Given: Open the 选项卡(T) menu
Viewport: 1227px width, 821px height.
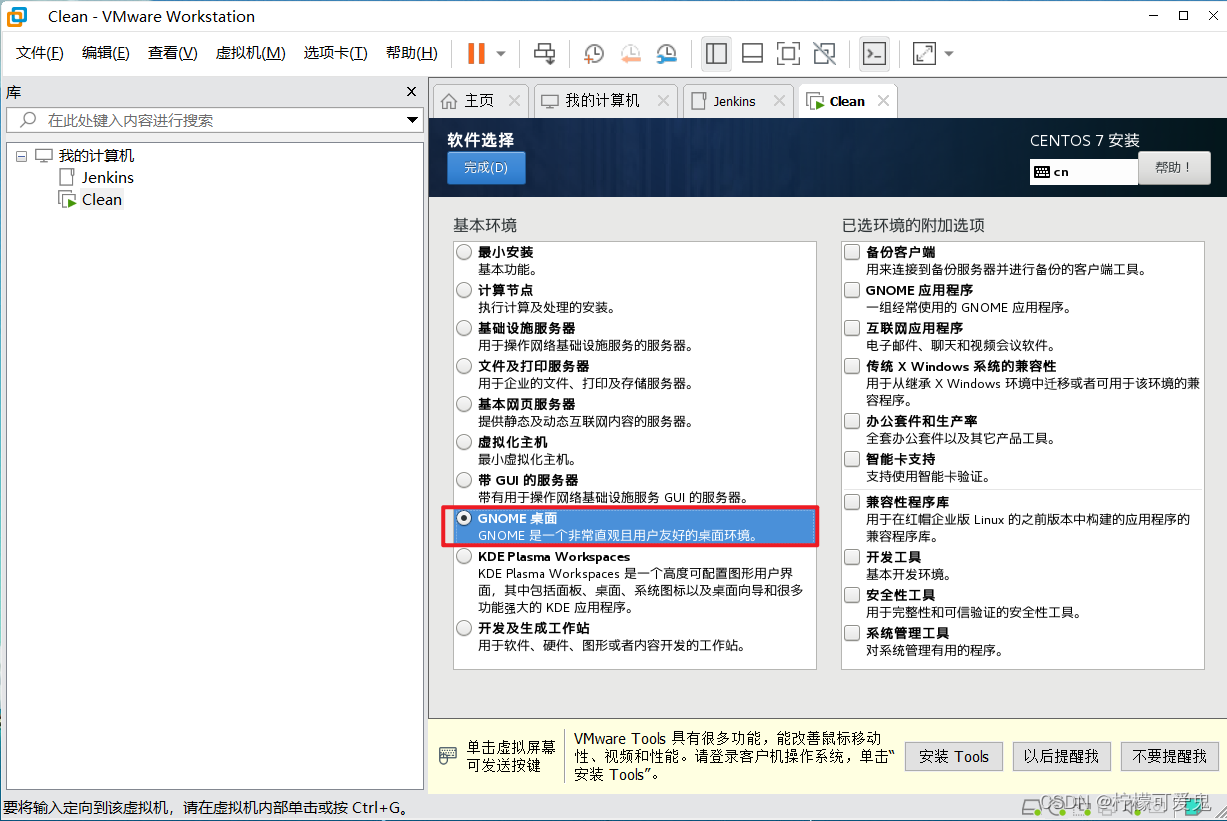Looking at the screenshot, I should 335,53.
